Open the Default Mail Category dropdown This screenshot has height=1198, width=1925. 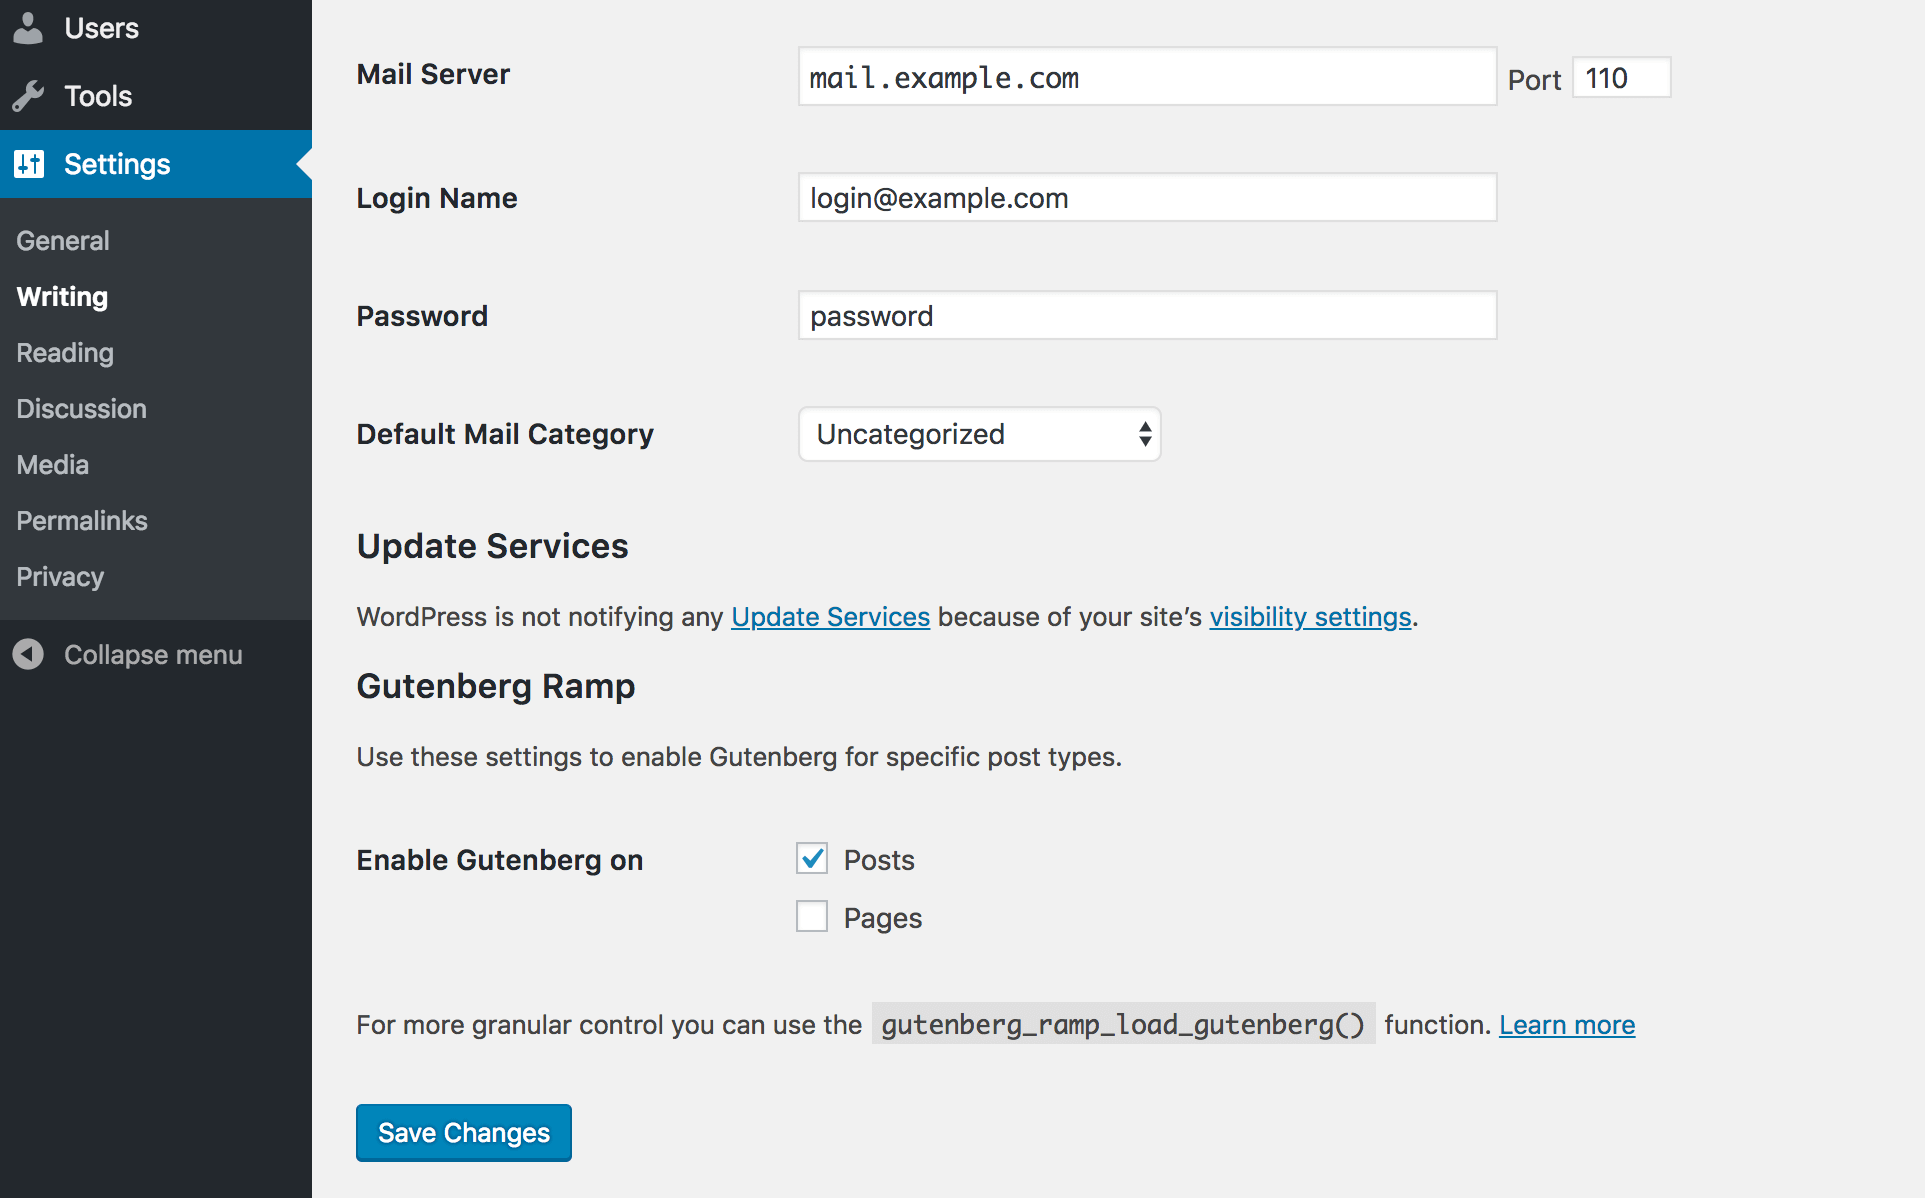[x=978, y=434]
